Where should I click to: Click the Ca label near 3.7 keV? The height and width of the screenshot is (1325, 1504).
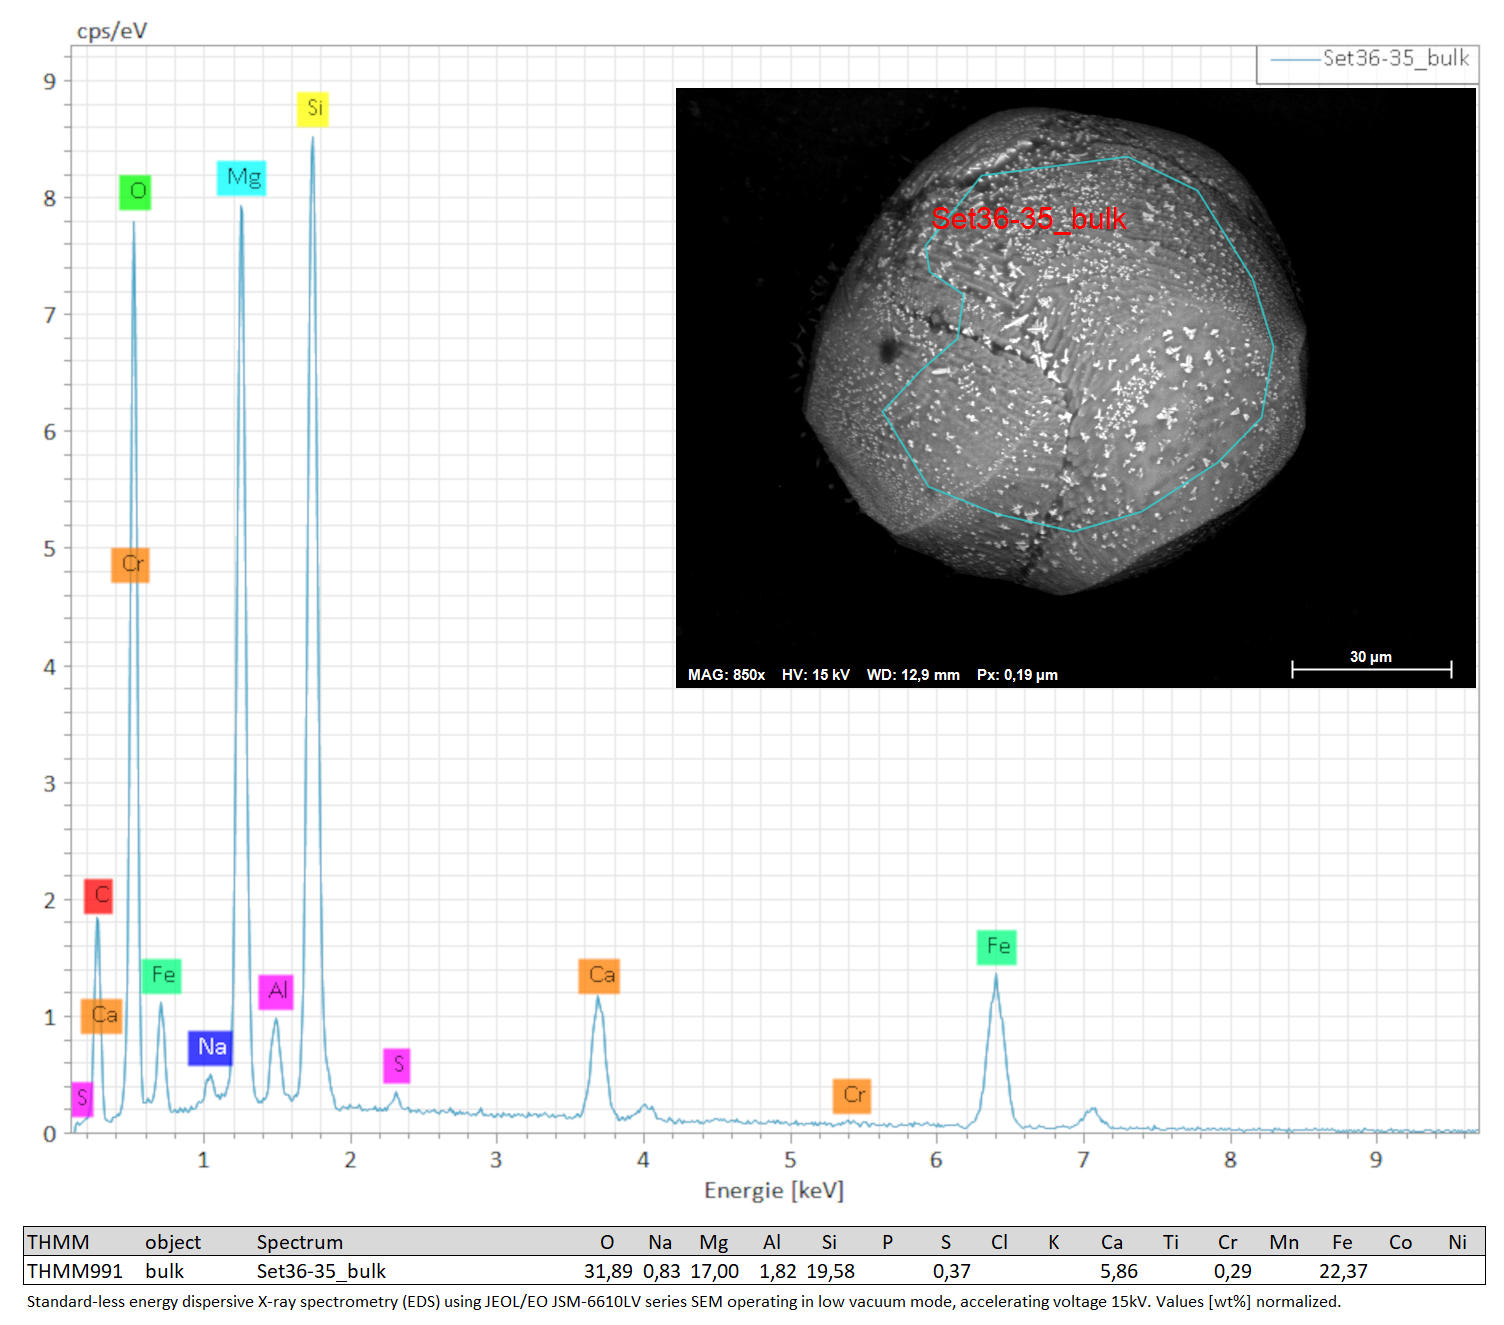click(x=599, y=975)
